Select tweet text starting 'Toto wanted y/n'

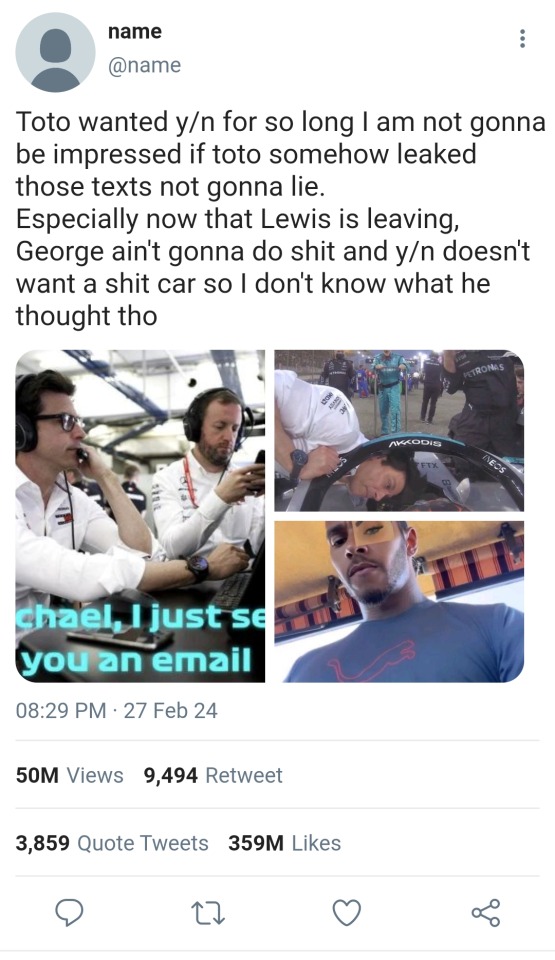click(x=281, y=217)
